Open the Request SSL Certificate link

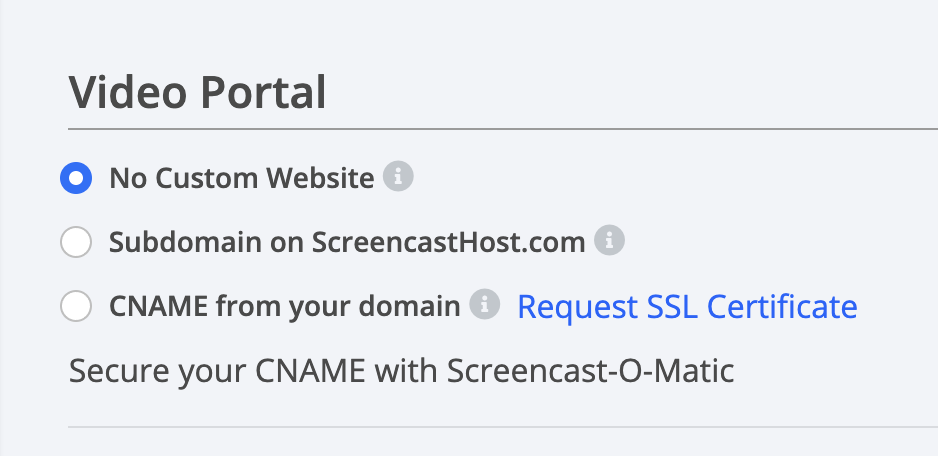687,306
